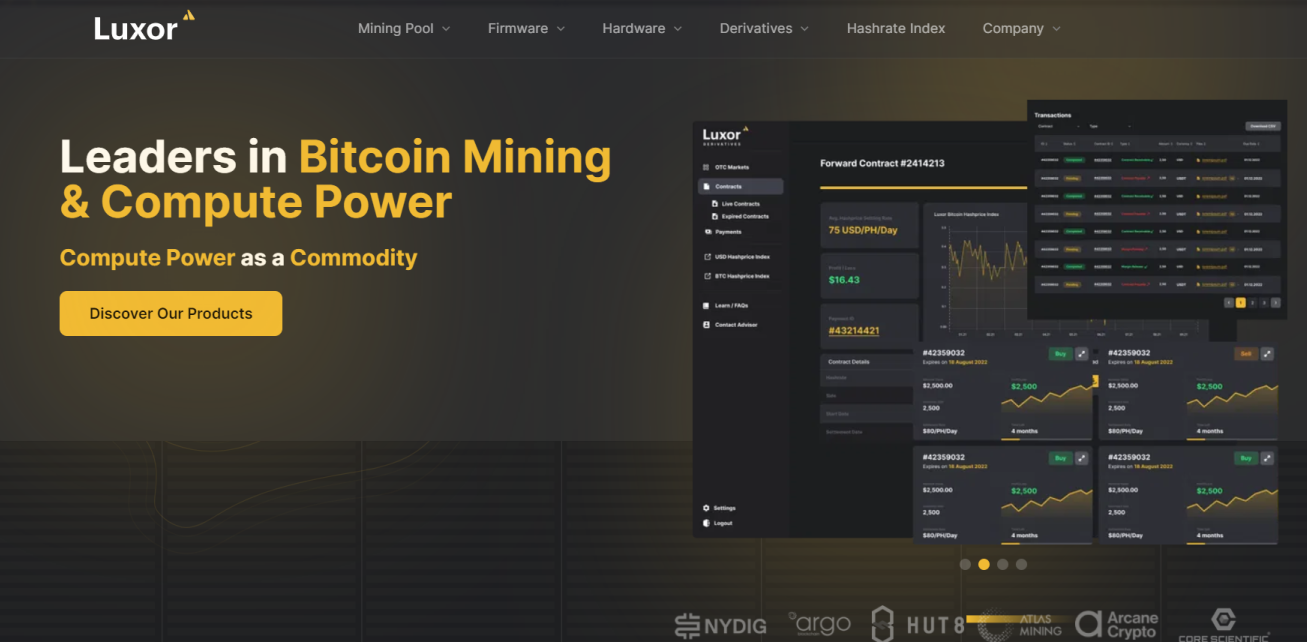
Task: Click the HUT 8 partner logo
Action: (x=918, y=624)
